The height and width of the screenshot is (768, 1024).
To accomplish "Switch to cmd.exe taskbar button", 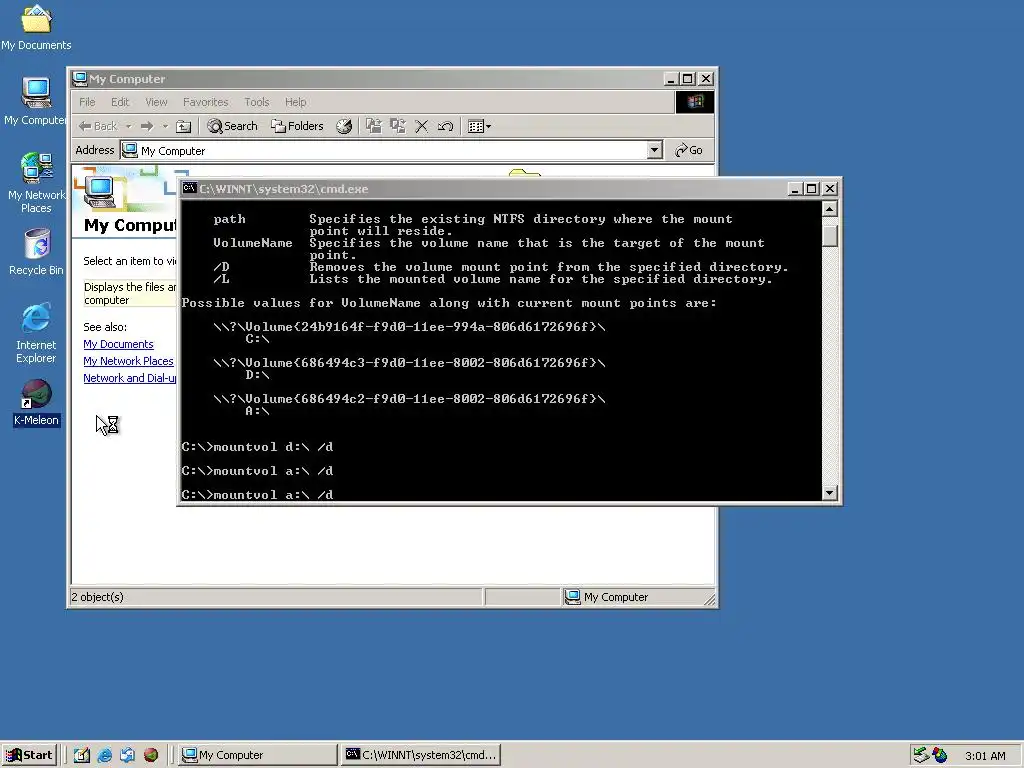I will tap(421, 755).
